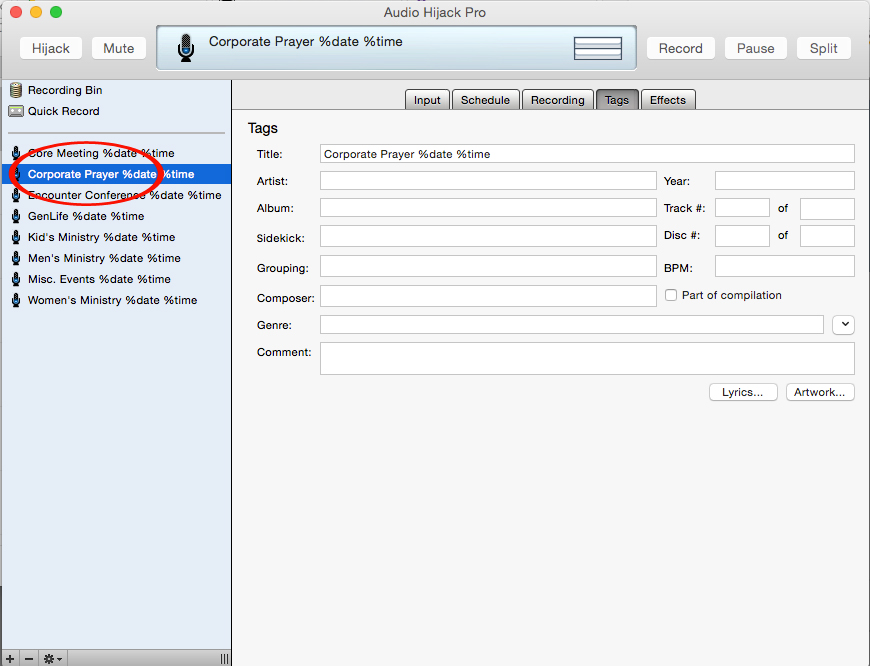
Task: Click the Genre text field
Action: click(571, 325)
